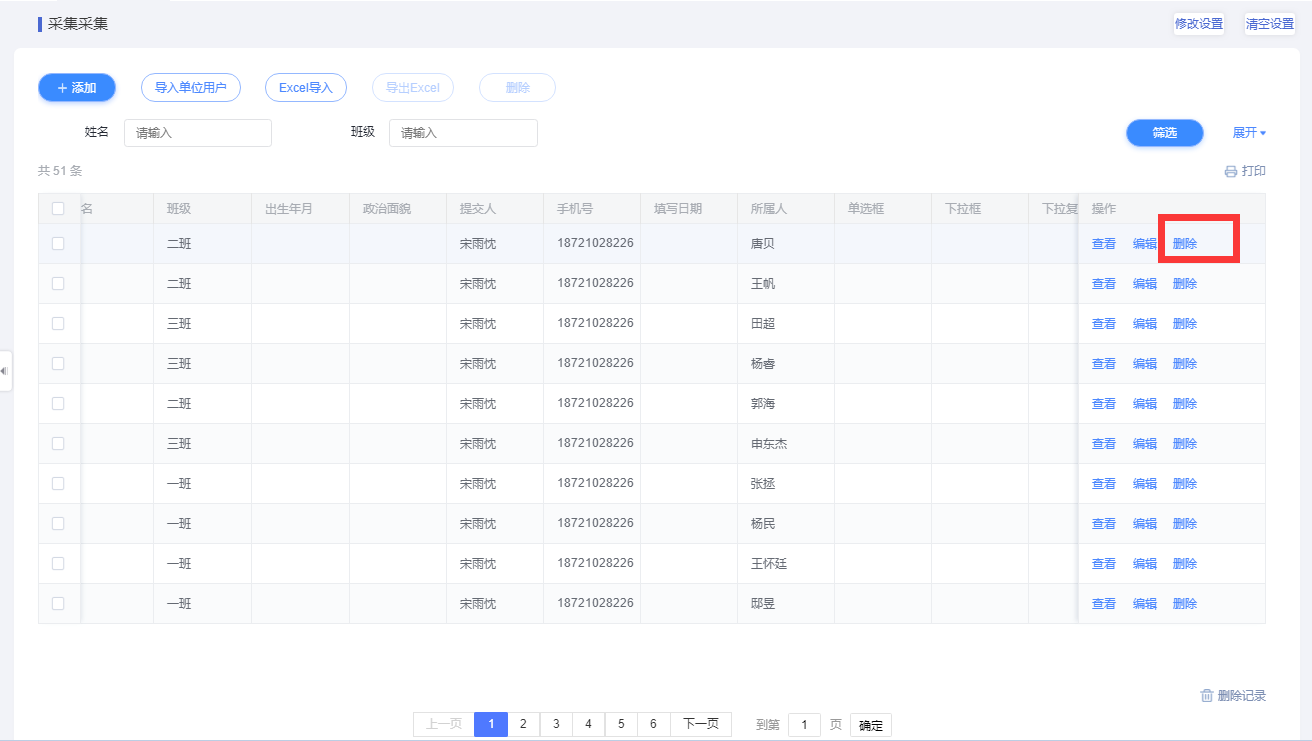The image size is (1312, 741).
Task: Go to page 3 in pagination
Action: pos(556,725)
